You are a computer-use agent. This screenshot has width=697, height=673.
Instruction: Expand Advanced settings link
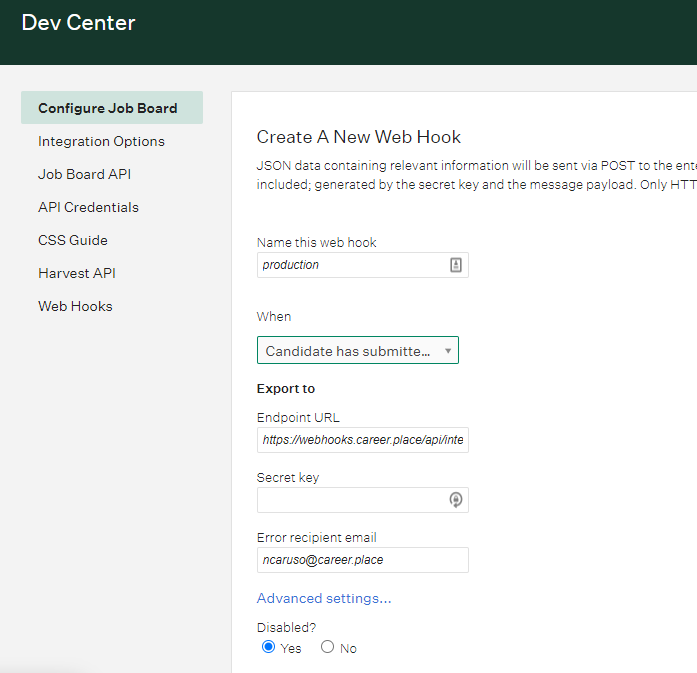[324, 598]
